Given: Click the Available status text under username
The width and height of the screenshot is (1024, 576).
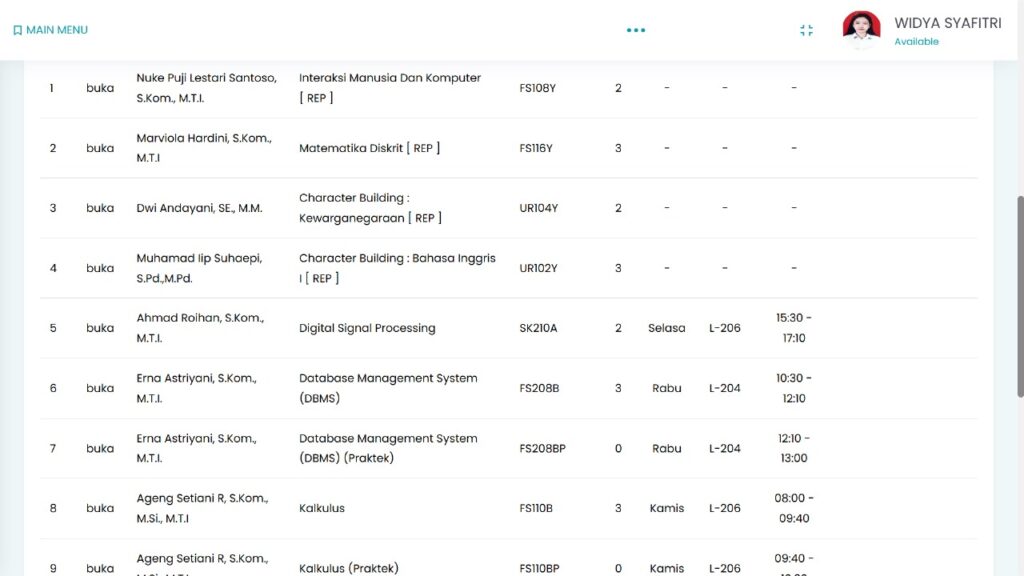Looking at the screenshot, I should [x=916, y=42].
